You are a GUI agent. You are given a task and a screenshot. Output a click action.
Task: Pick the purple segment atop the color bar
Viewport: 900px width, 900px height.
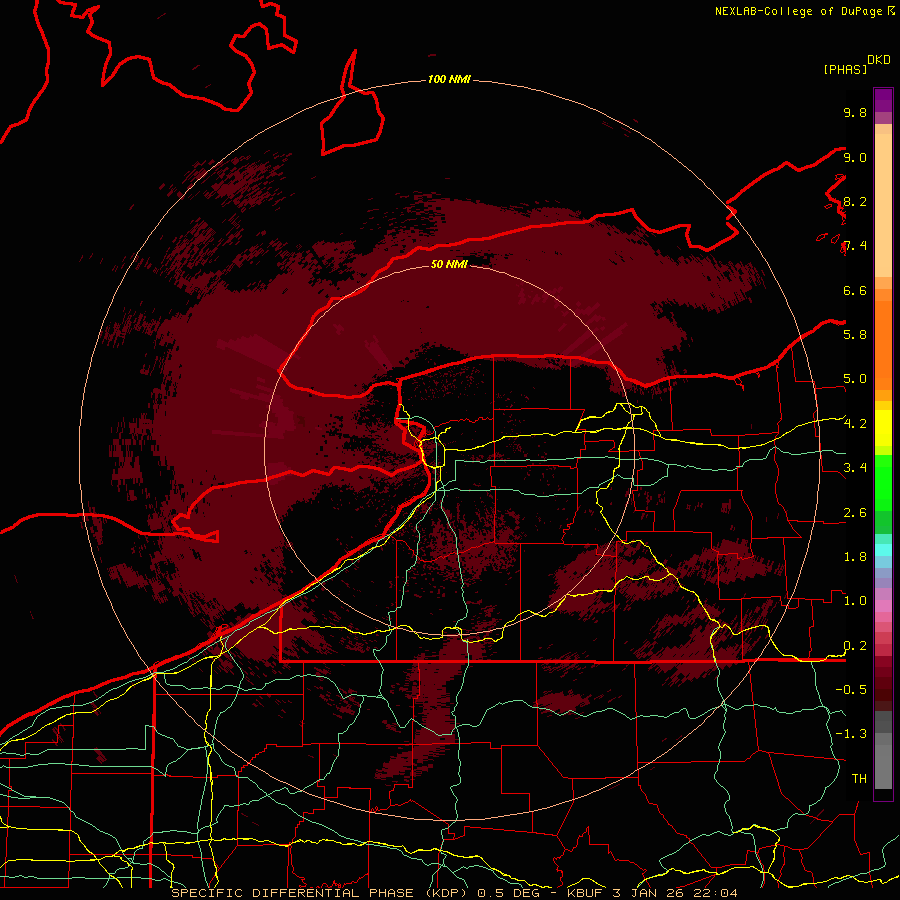pyautogui.click(x=883, y=100)
